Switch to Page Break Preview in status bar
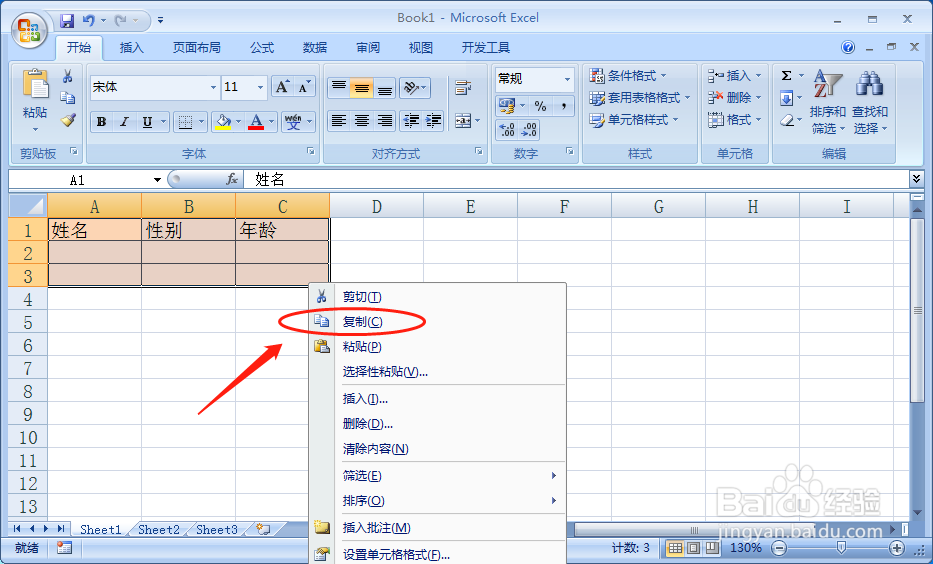Viewport: 933px width, 564px height. 713,547
